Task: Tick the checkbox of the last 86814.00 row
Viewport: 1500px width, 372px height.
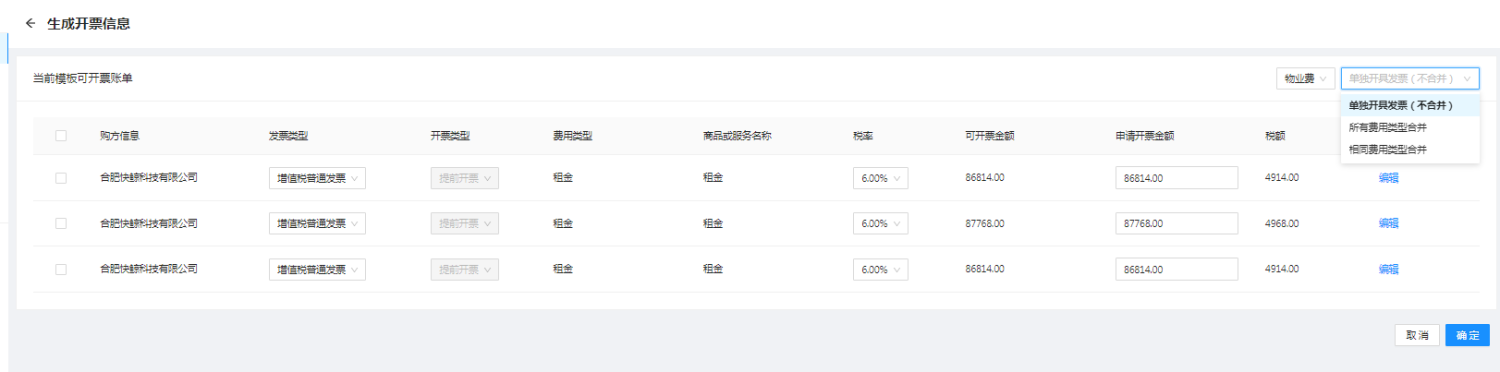Action: [61, 270]
